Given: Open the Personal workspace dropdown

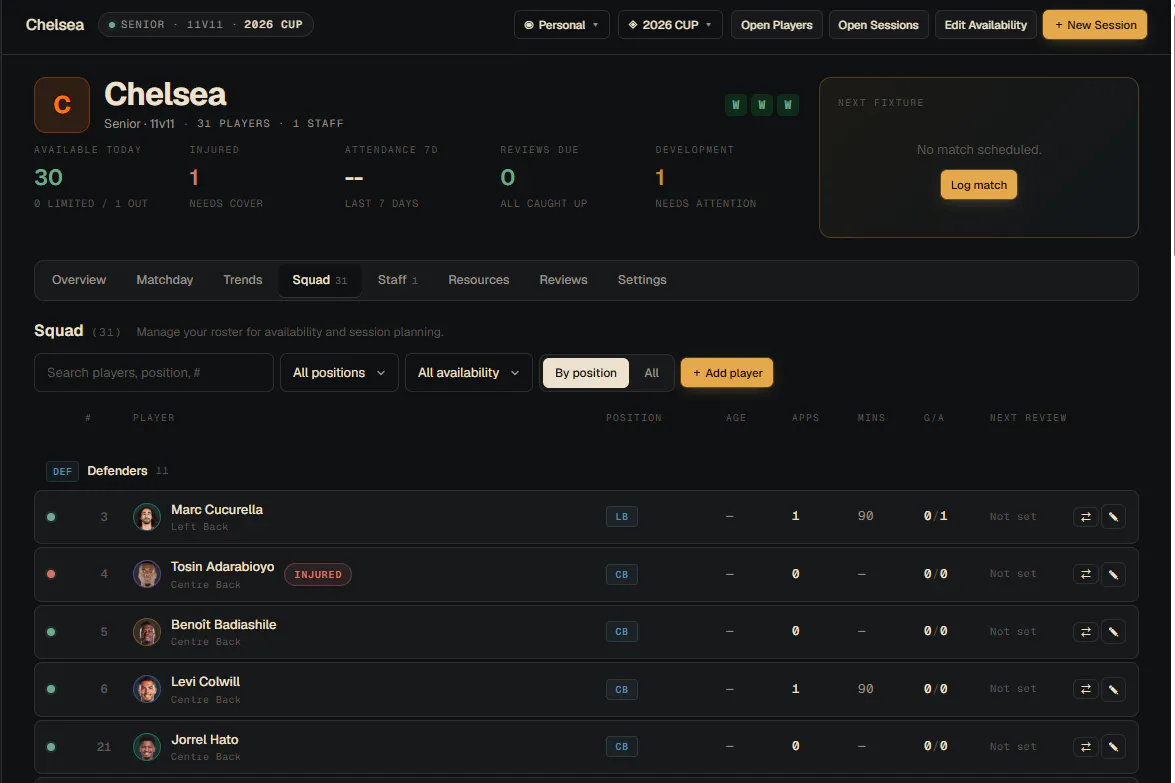Looking at the screenshot, I should click(561, 25).
